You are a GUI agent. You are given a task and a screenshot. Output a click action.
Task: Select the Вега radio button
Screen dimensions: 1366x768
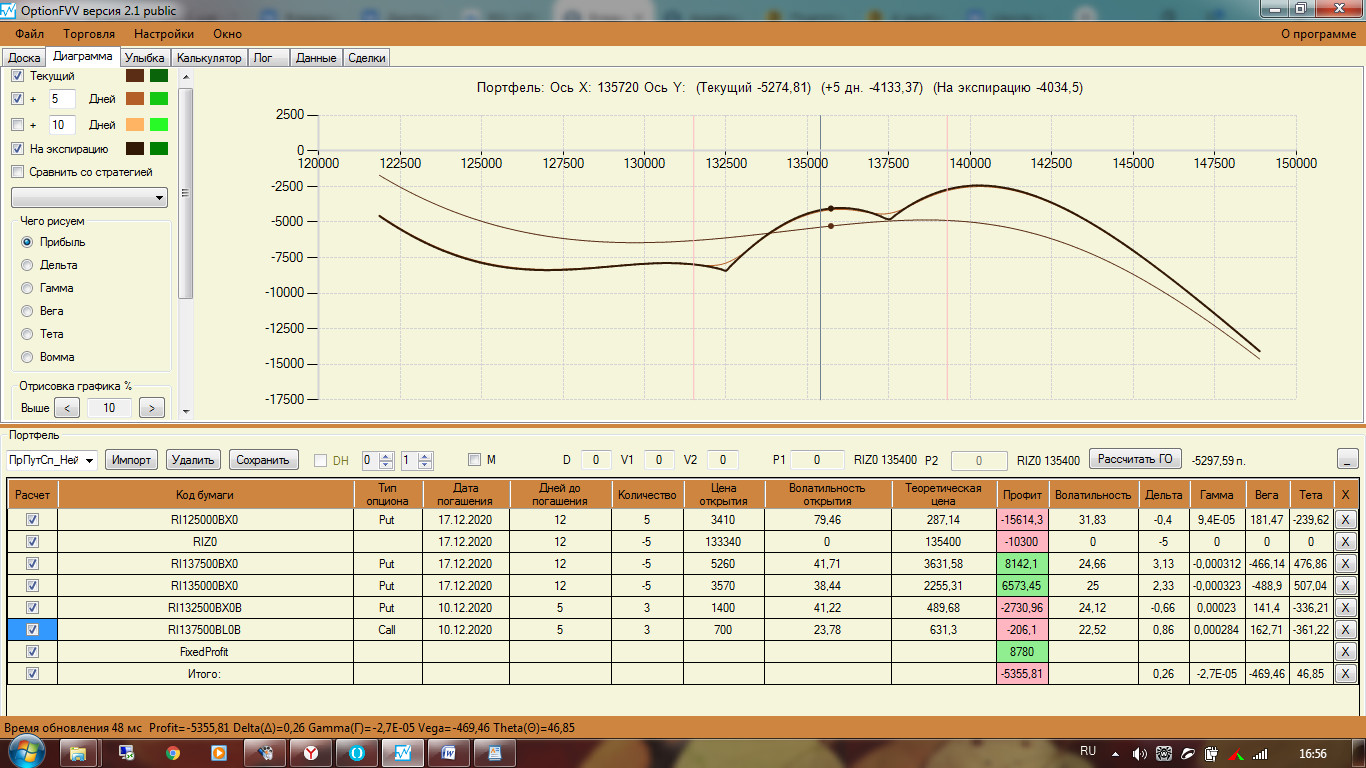click(27, 311)
